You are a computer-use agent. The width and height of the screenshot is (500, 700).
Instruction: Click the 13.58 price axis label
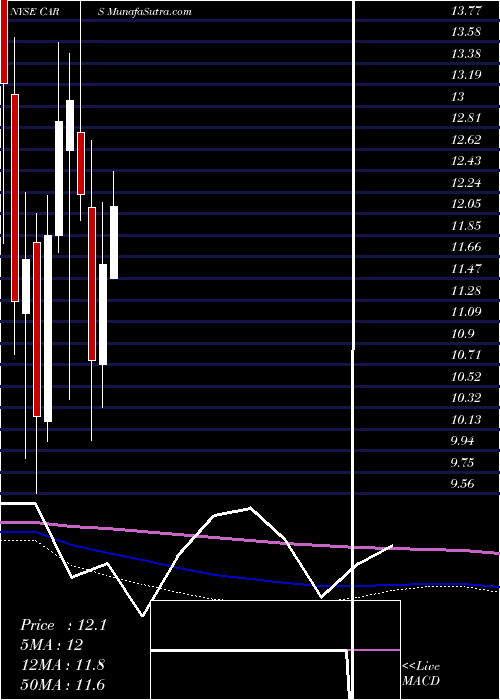tap(467, 33)
